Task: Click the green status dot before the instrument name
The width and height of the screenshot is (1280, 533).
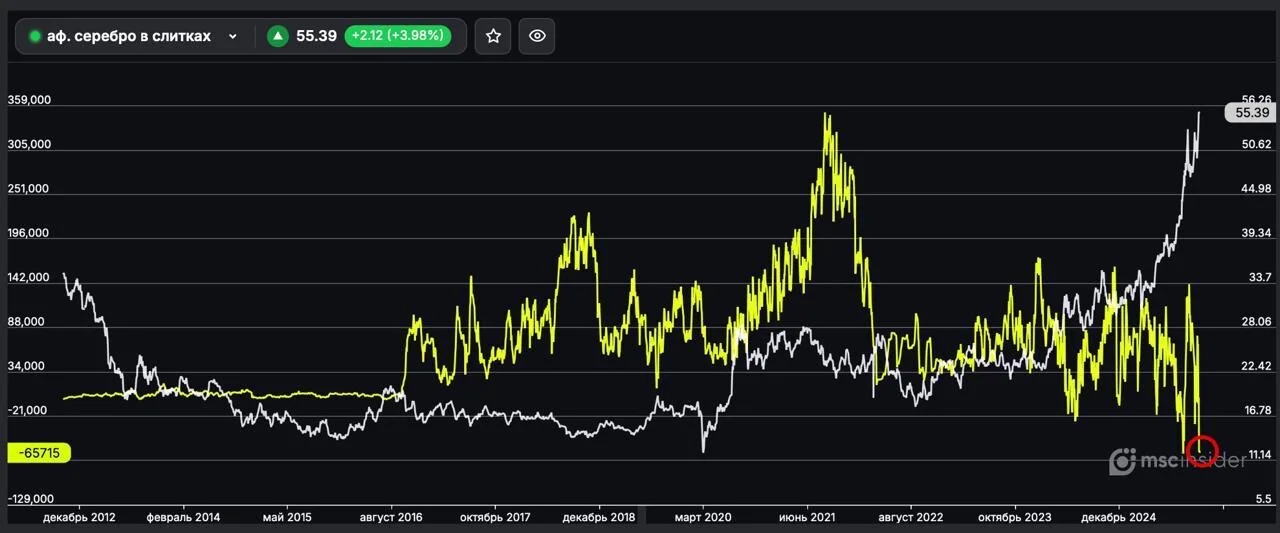Action: [x=35, y=36]
